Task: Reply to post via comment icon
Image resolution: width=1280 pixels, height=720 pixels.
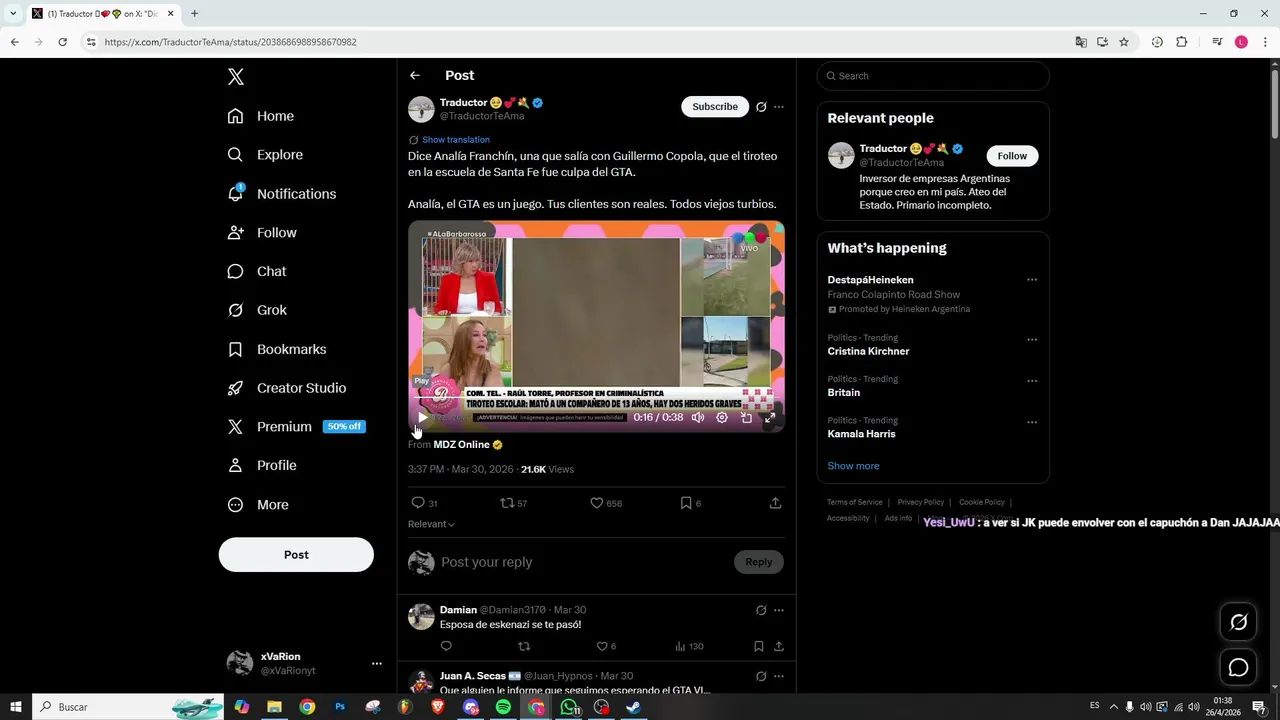Action: (x=418, y=503)
